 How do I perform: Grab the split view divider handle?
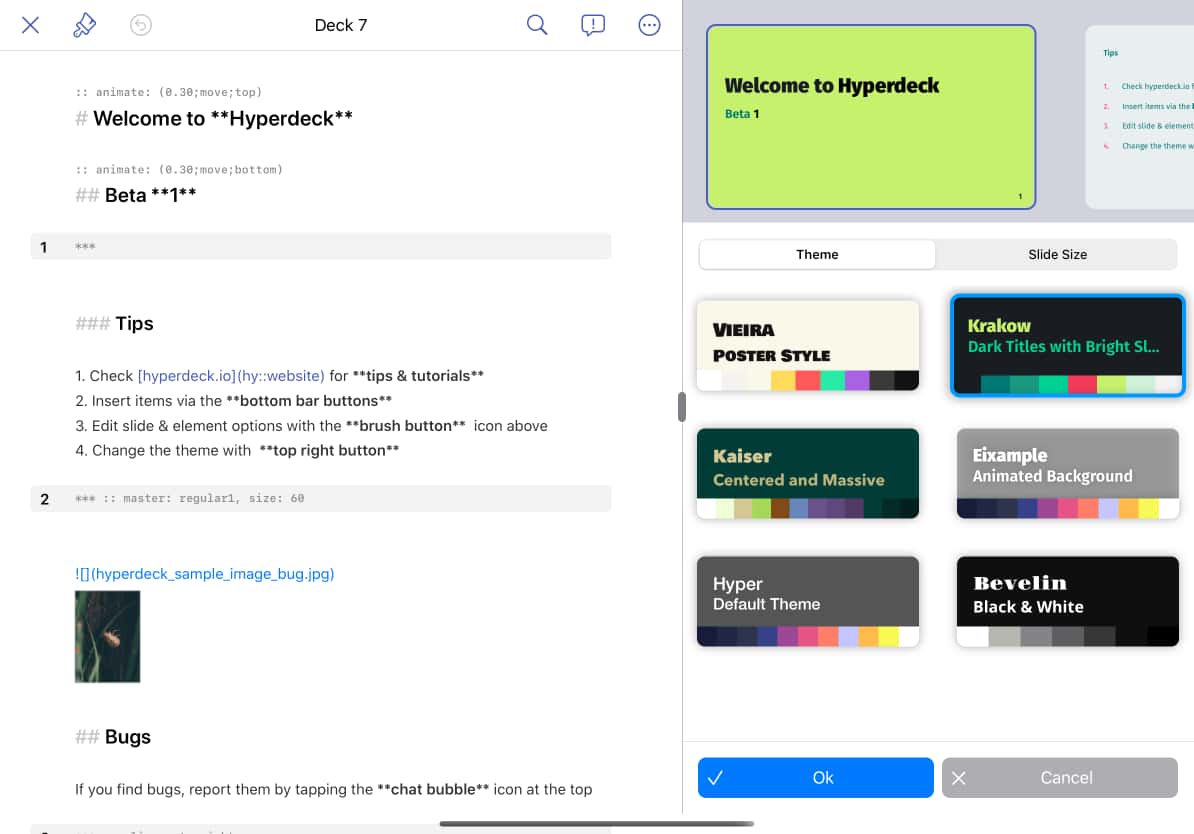682,407
